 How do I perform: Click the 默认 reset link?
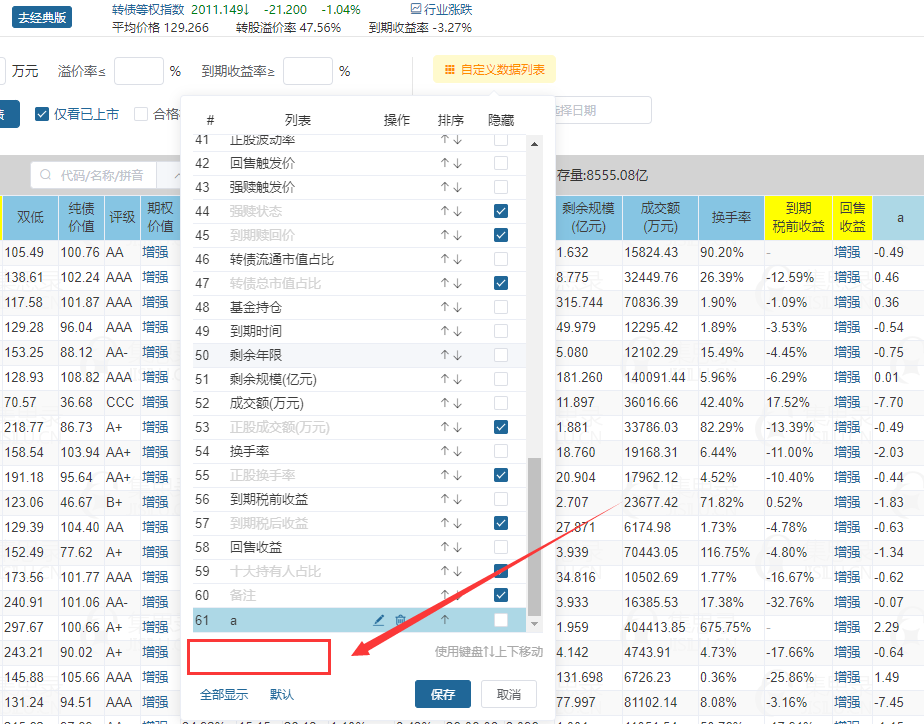[282, 694]
